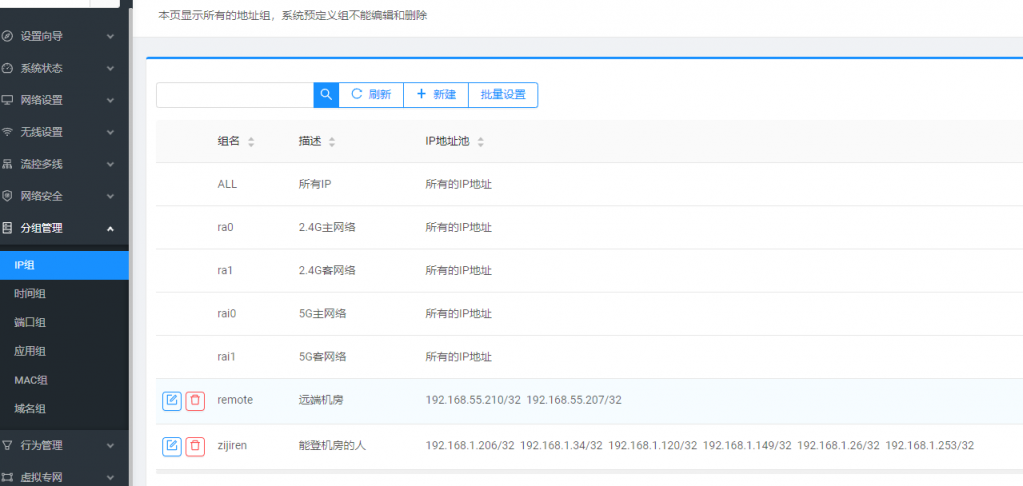1023x486 pixels.
Task: Select the rai0 group name cell
Action: point(226,314)
